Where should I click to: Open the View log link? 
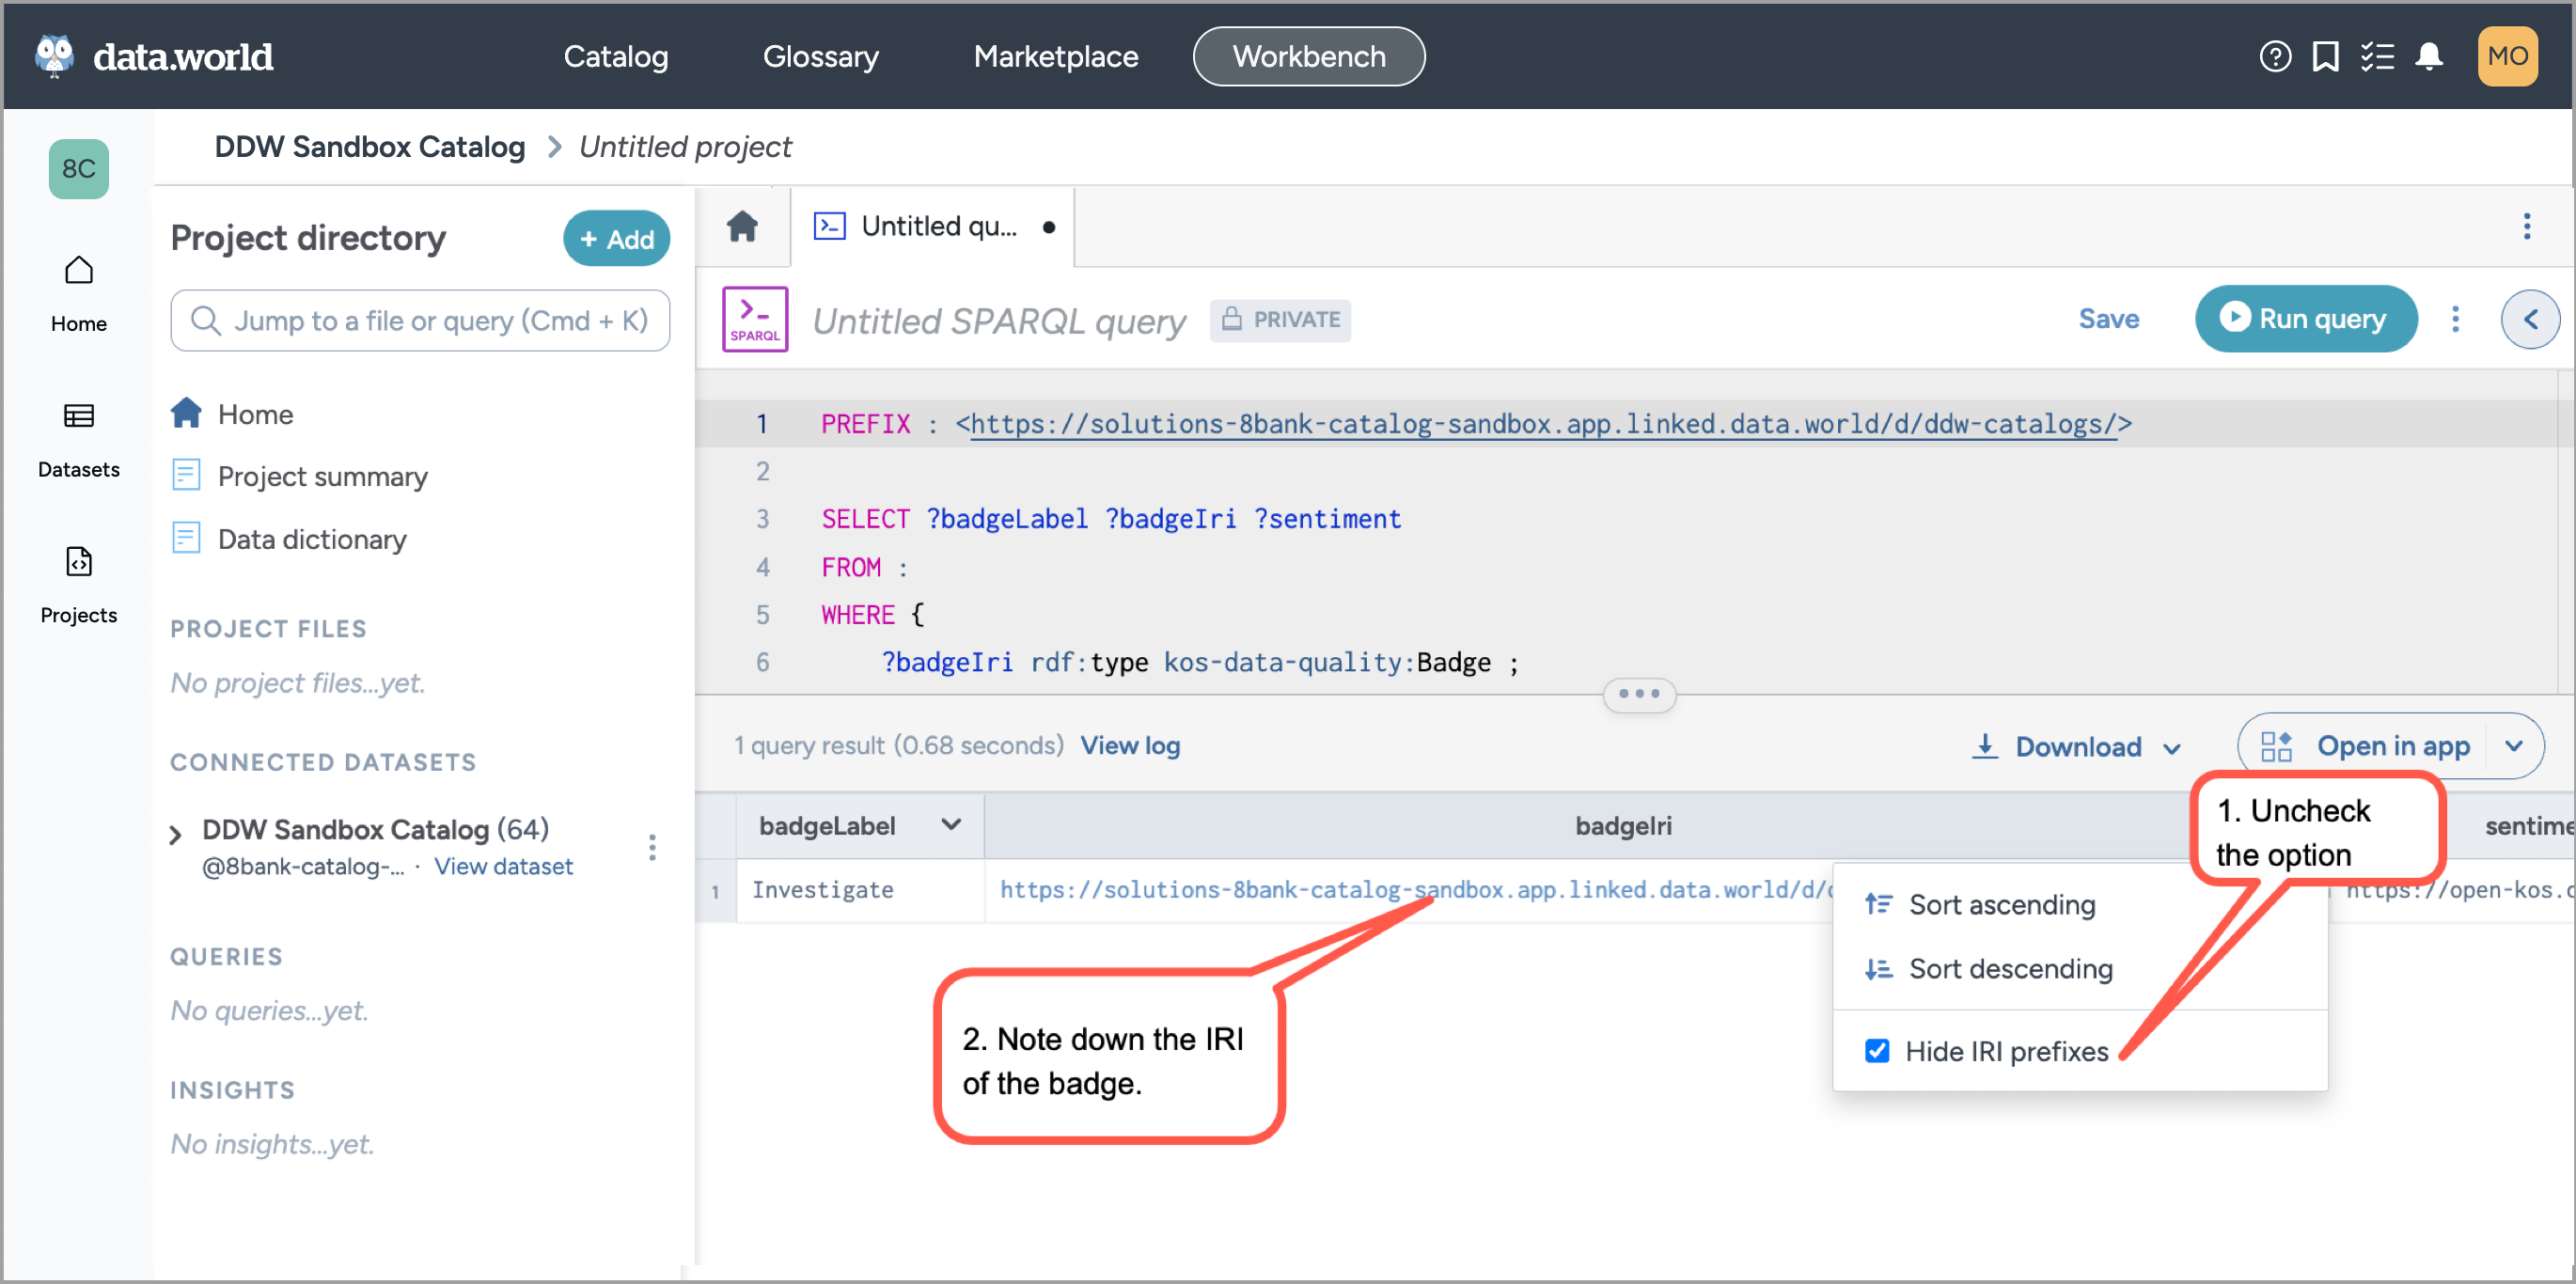coord(1130,745)
